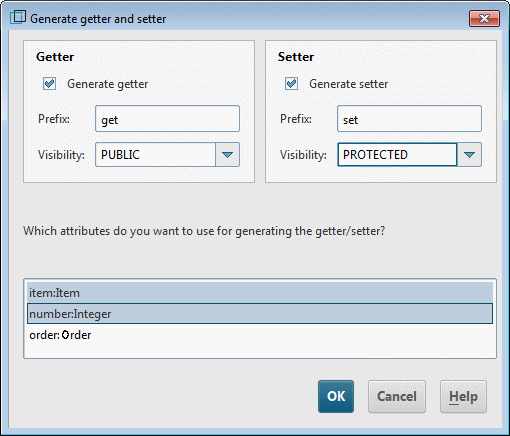Viewport: 510px width, 436px height.
Task: Click the 'Generate getter' label text
Action: (x=108, y=84)
